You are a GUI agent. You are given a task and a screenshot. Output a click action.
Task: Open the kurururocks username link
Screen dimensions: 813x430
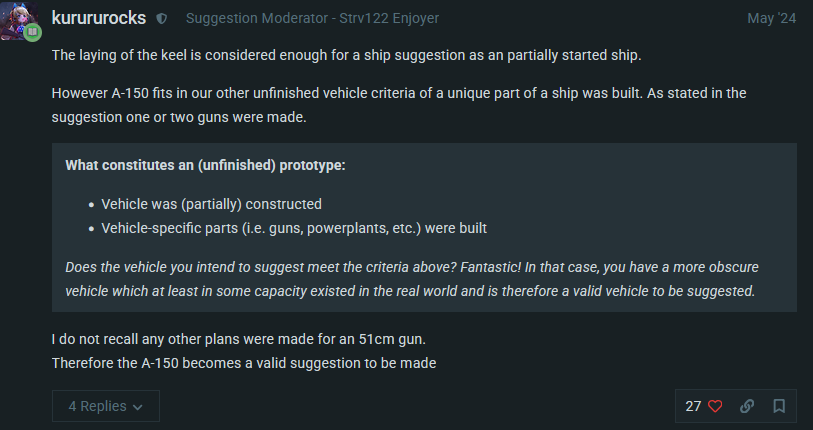tap(98, 18)
